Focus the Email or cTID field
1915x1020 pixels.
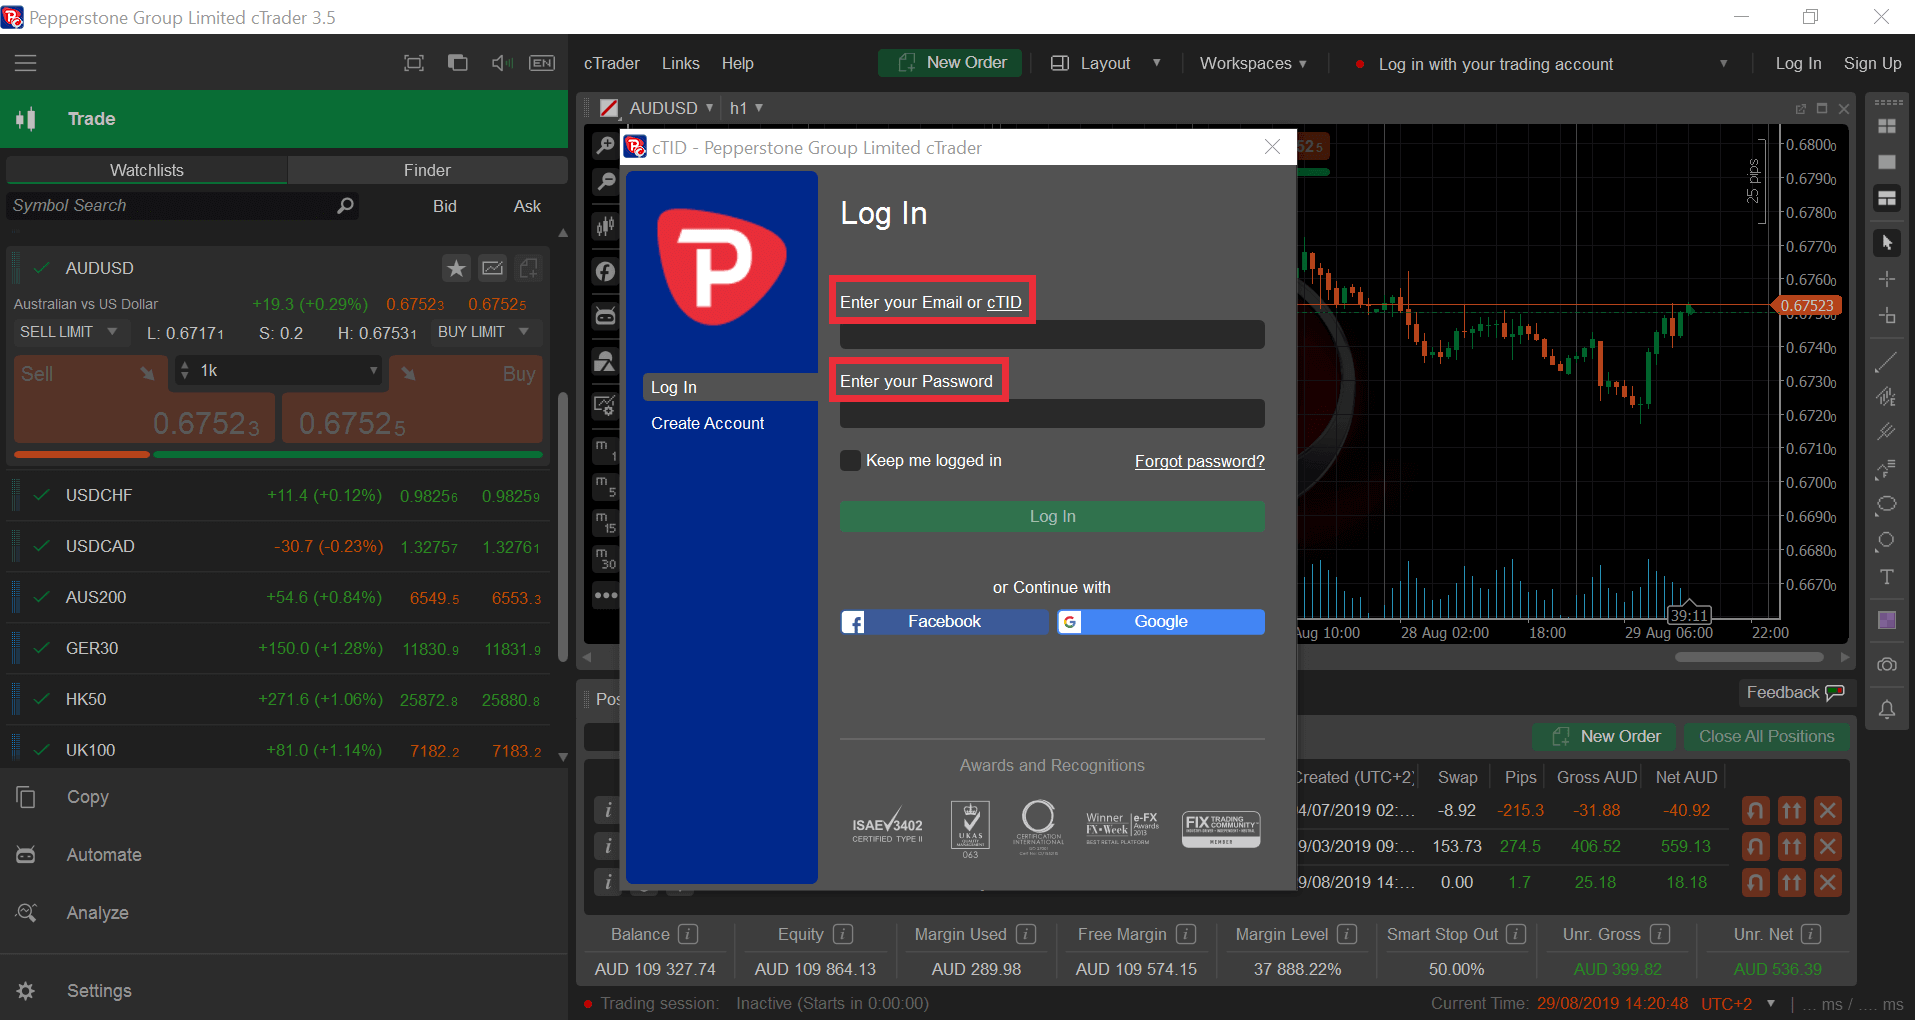[1052, 335]
